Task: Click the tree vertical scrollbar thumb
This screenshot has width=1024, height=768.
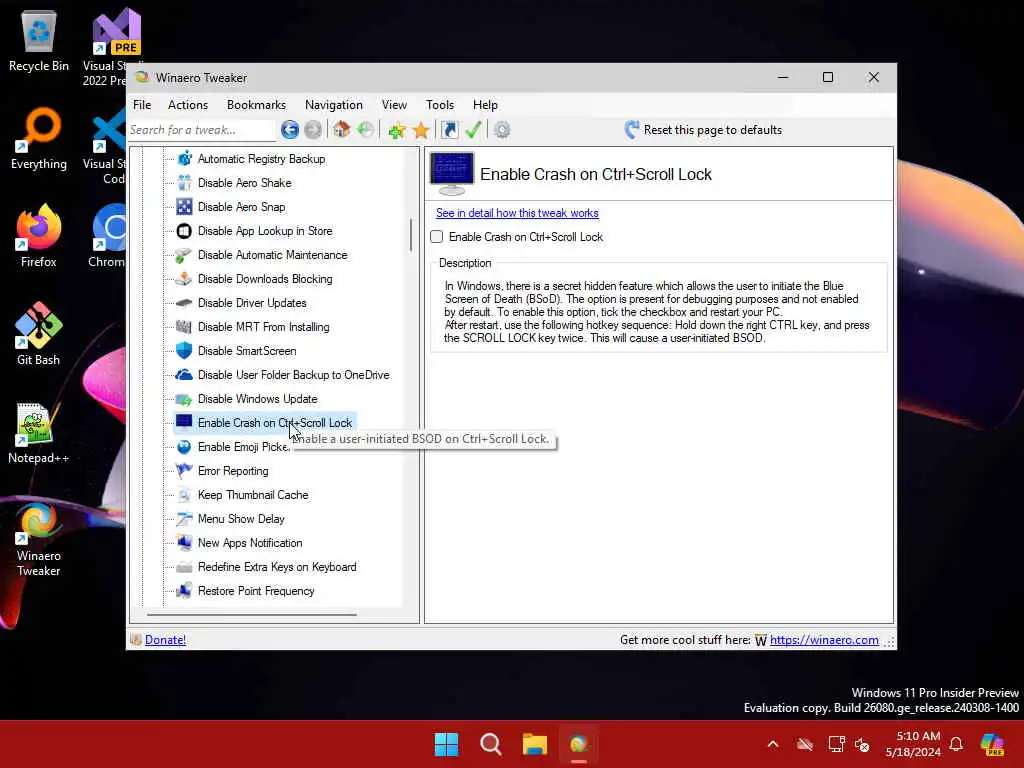Action: point(411,234)
